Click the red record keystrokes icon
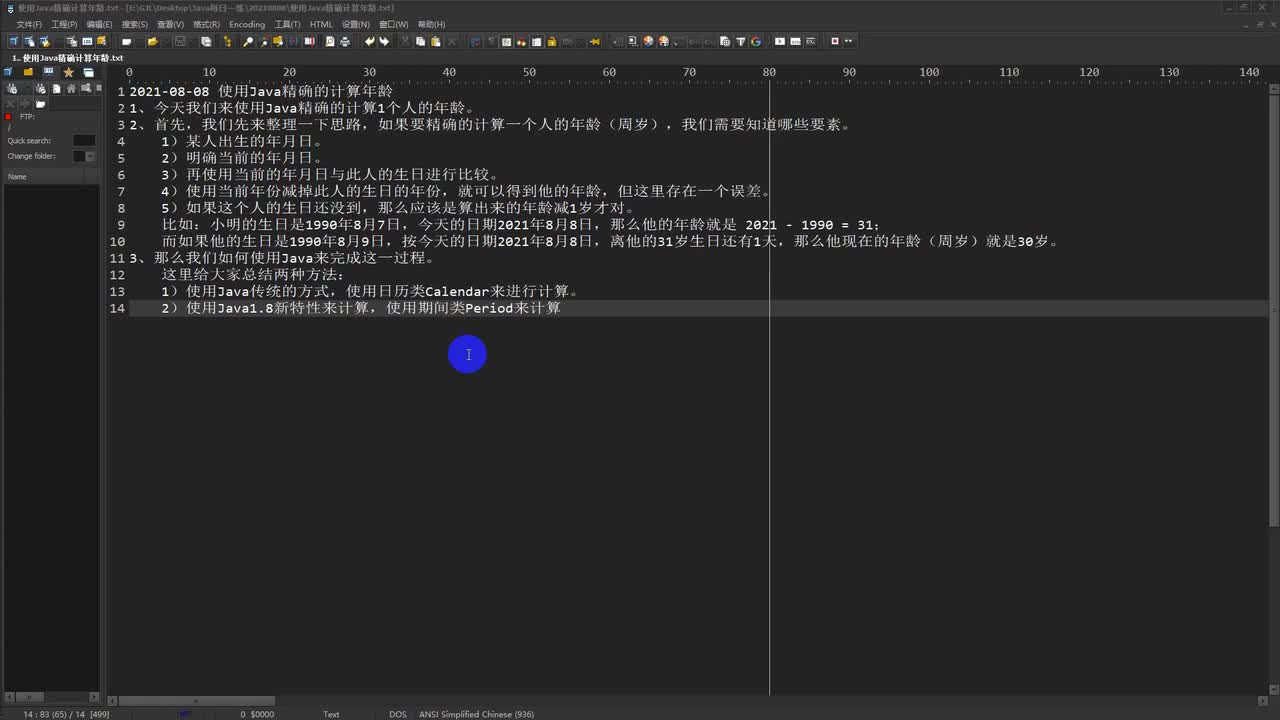1280x720 pixels. click(835, 41)
